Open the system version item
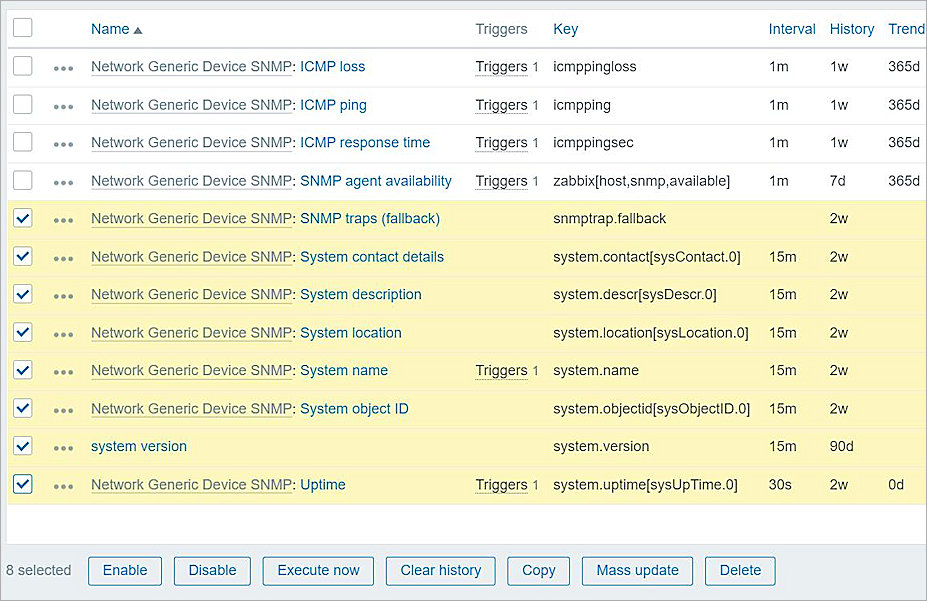The width and height of the screenshot is (927, 601). (x=139, y=446)
